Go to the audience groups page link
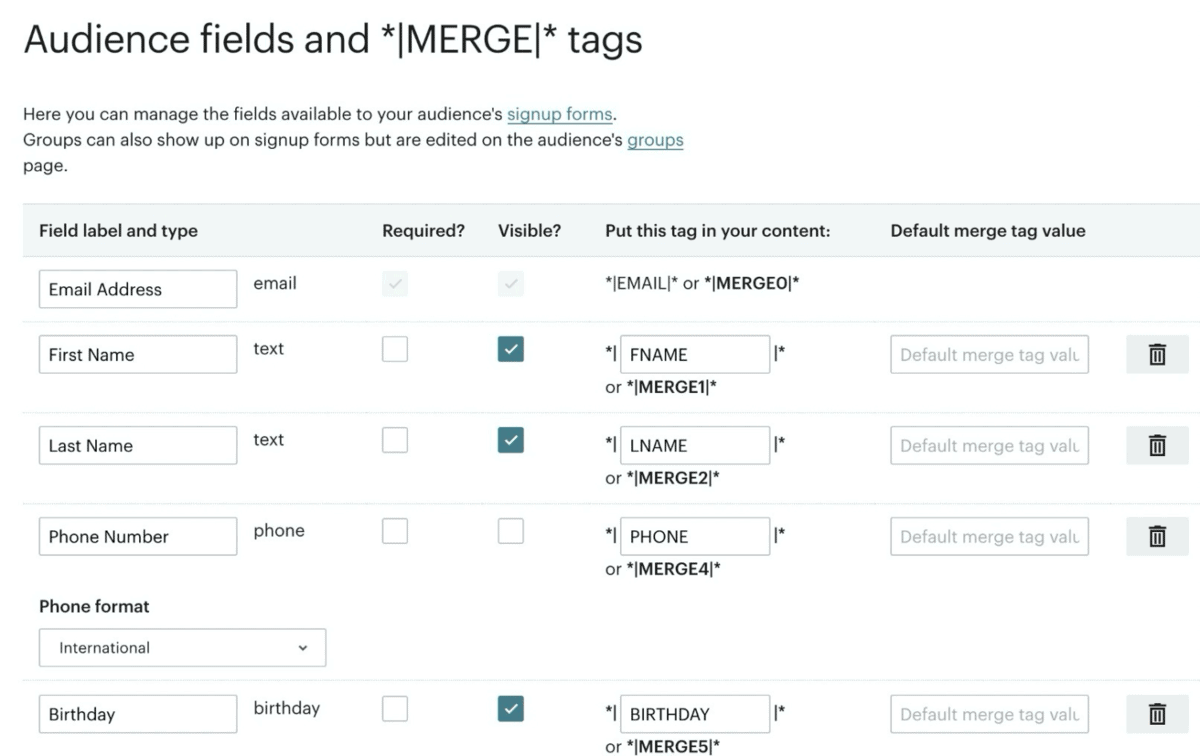The width and height of the screenshot is (1200, 756). 655,140
